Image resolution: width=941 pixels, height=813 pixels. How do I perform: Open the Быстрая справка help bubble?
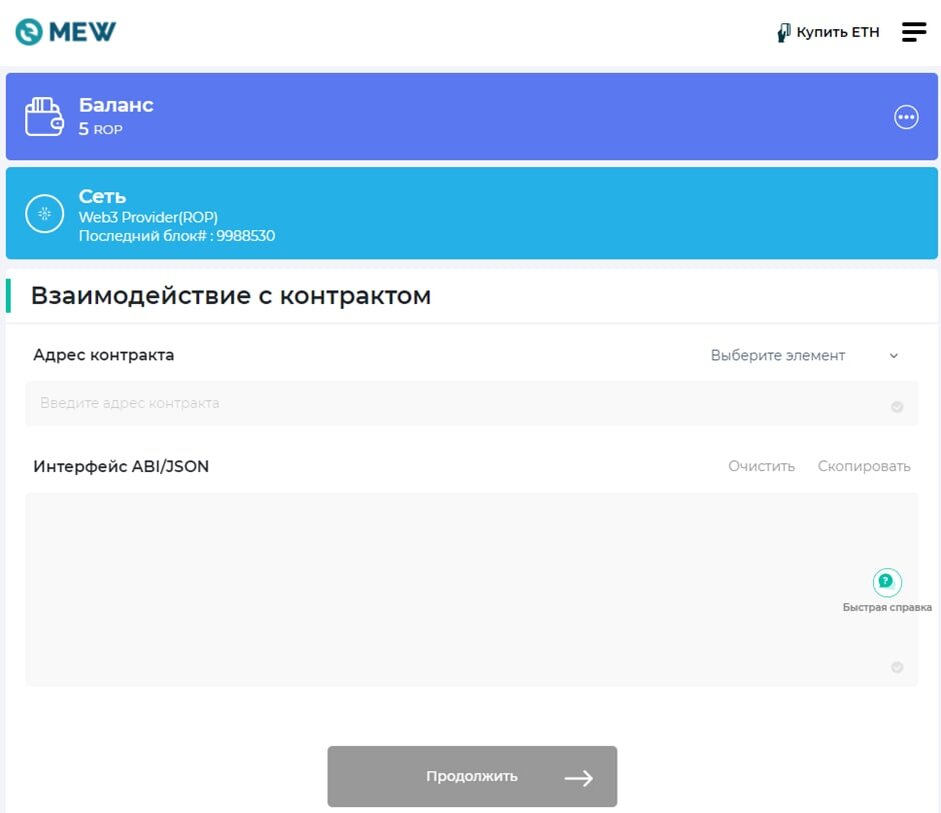click(887, 582)
